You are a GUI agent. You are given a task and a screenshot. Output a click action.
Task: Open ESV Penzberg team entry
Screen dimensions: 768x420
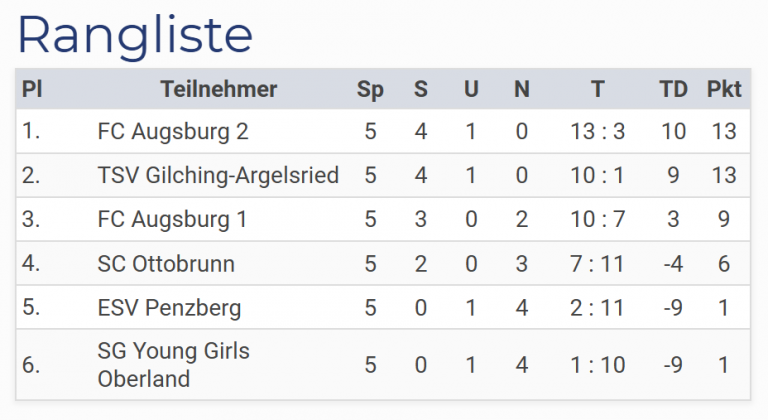(169, 308)
